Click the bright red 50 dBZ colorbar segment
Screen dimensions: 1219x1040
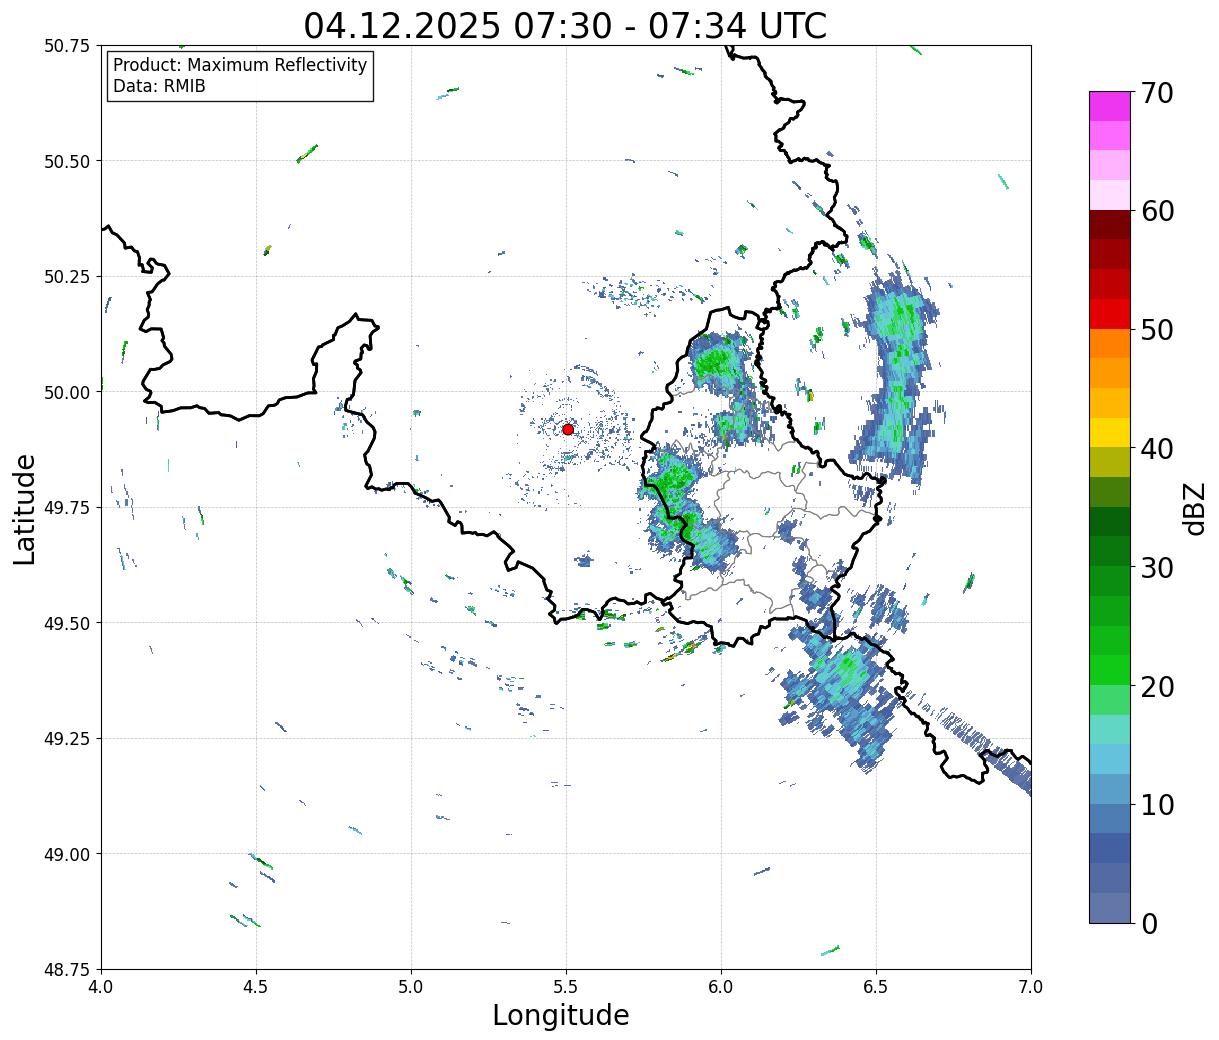pyautogui.click(x=1110, y=314)
